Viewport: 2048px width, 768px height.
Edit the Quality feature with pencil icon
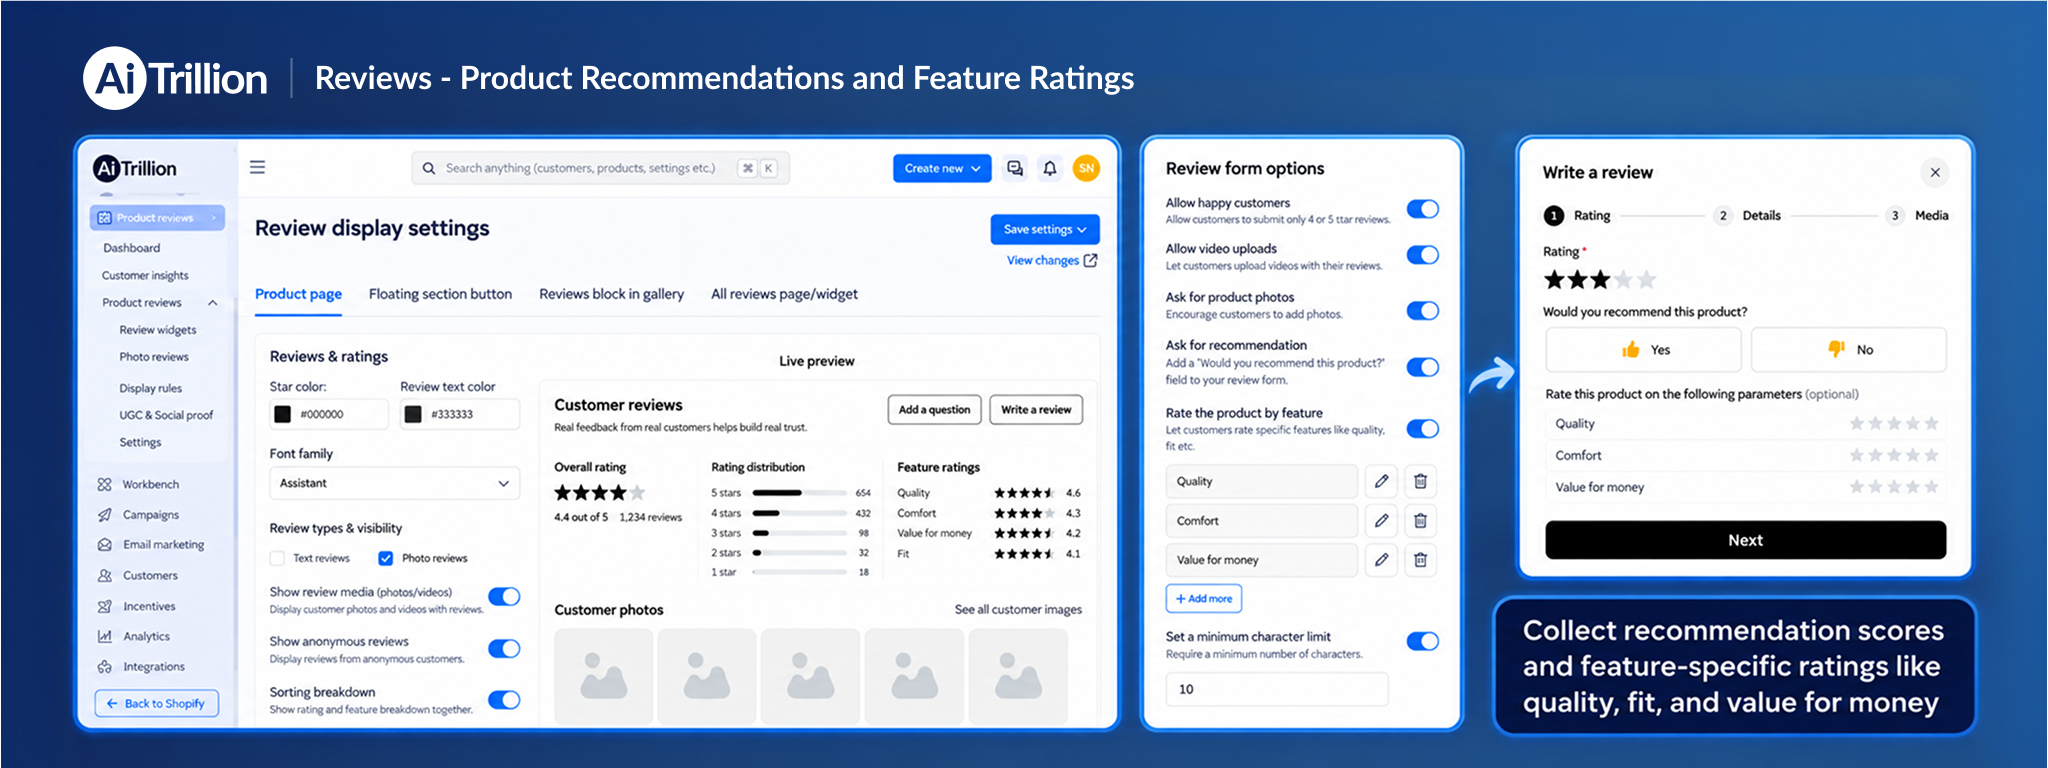click(1381, 481)
